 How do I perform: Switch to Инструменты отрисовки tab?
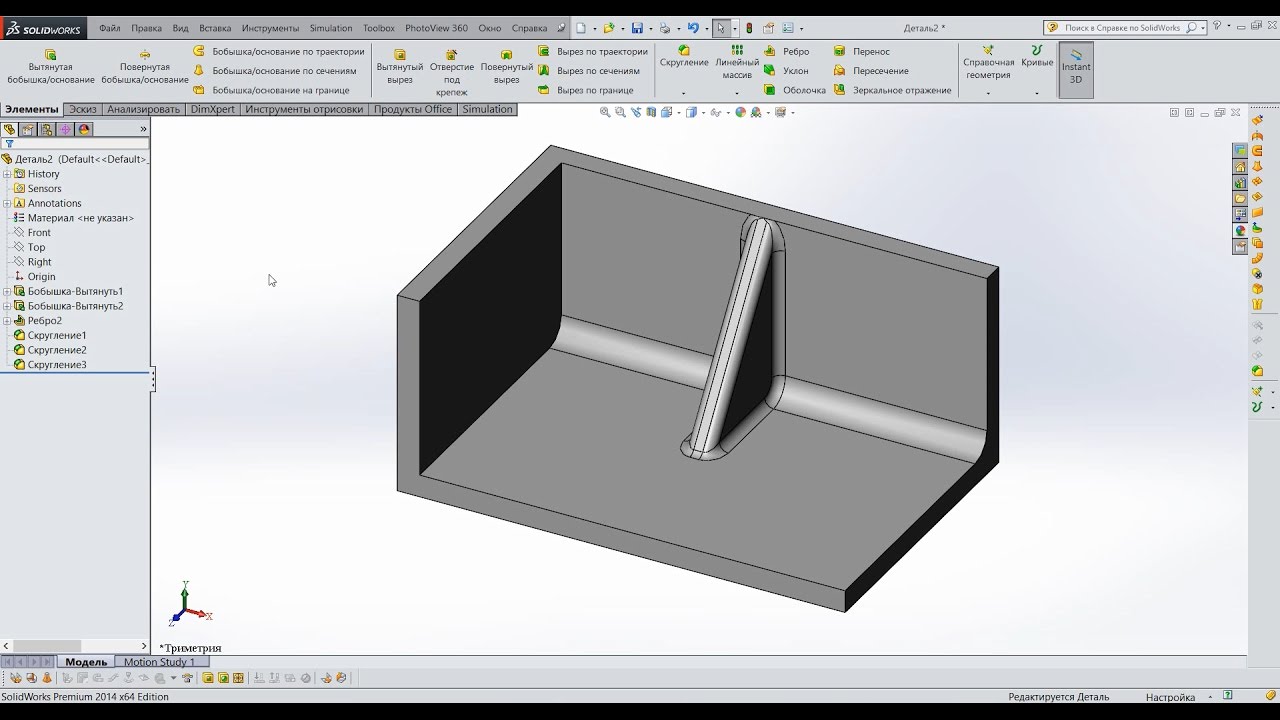coord(304,109)
